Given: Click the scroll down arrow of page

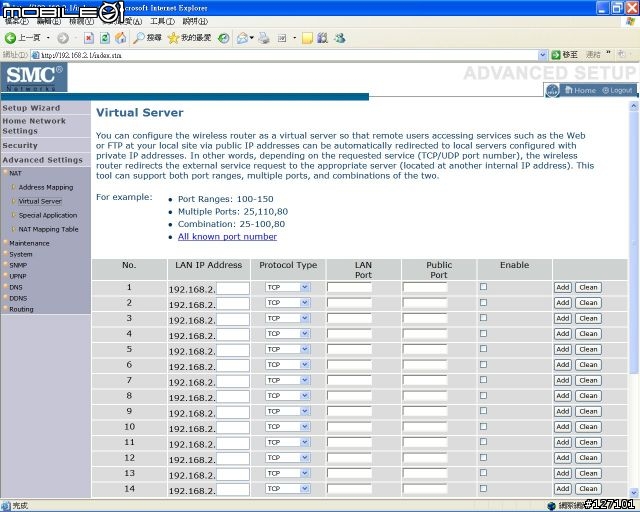Looking at the screenshot, I should [x=633, y=493].
